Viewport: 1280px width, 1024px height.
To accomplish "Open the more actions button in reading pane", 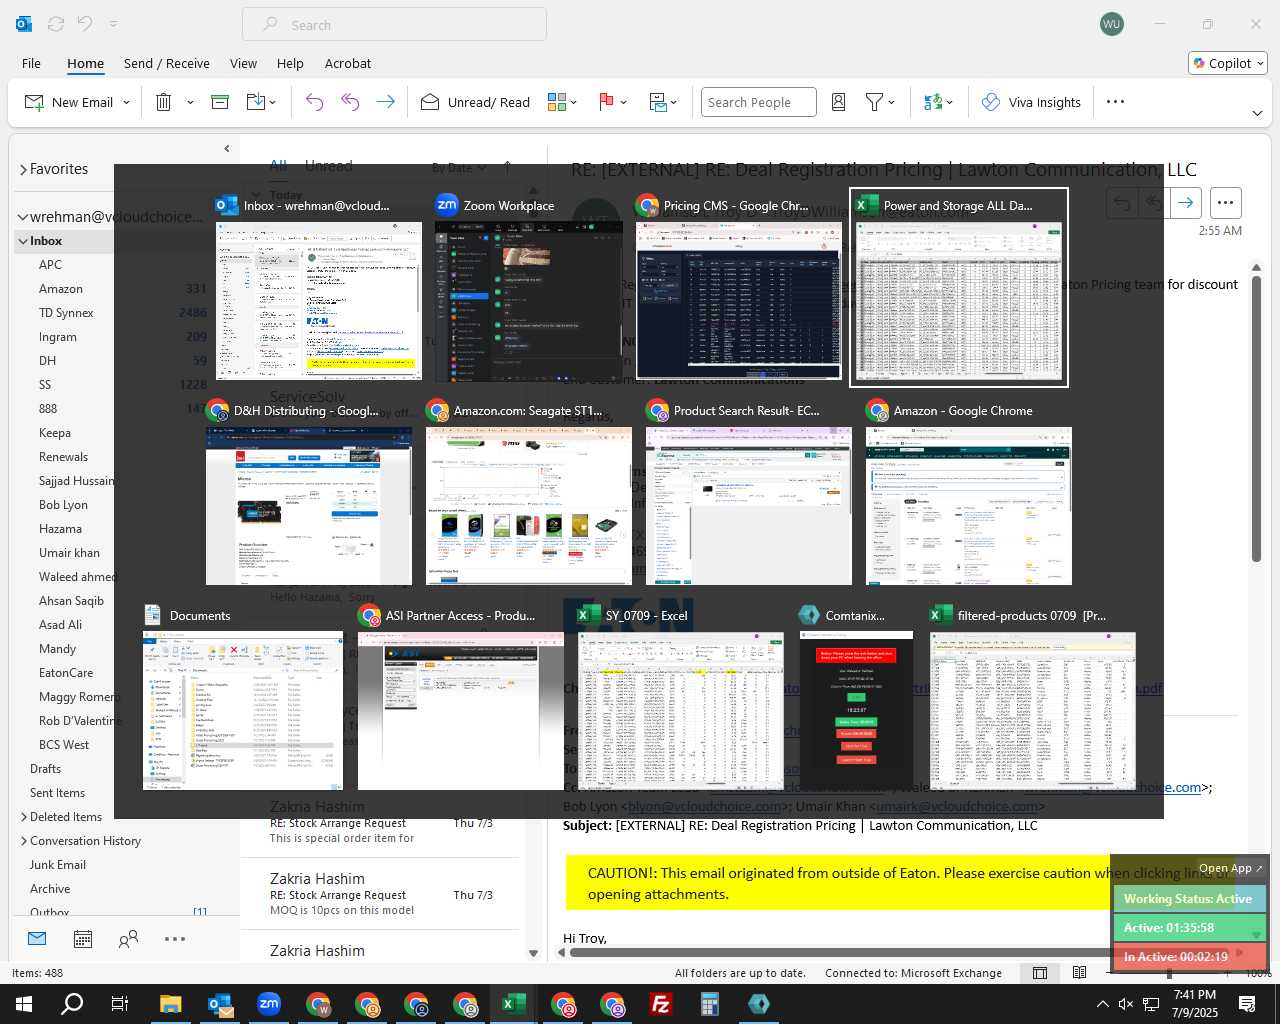I will click(1226, 203).
